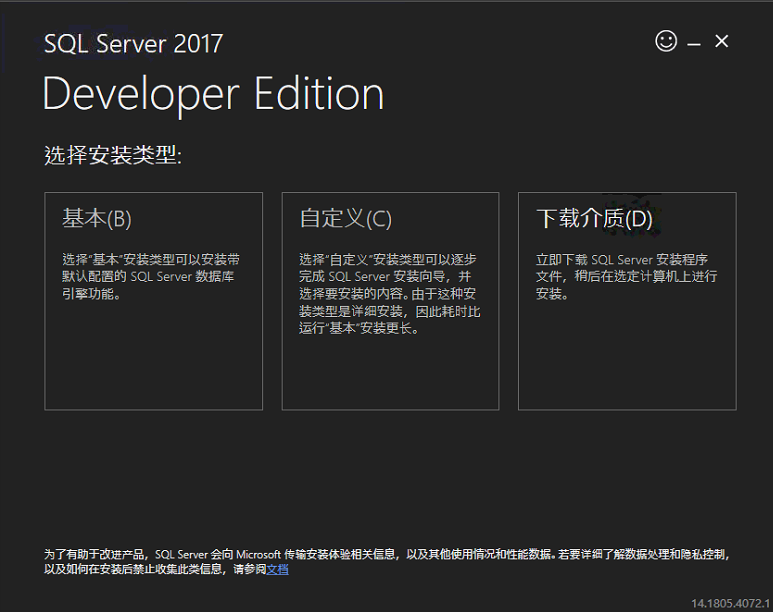
Task: Minimize the SQL Server installer window
Action: [694, 44]
